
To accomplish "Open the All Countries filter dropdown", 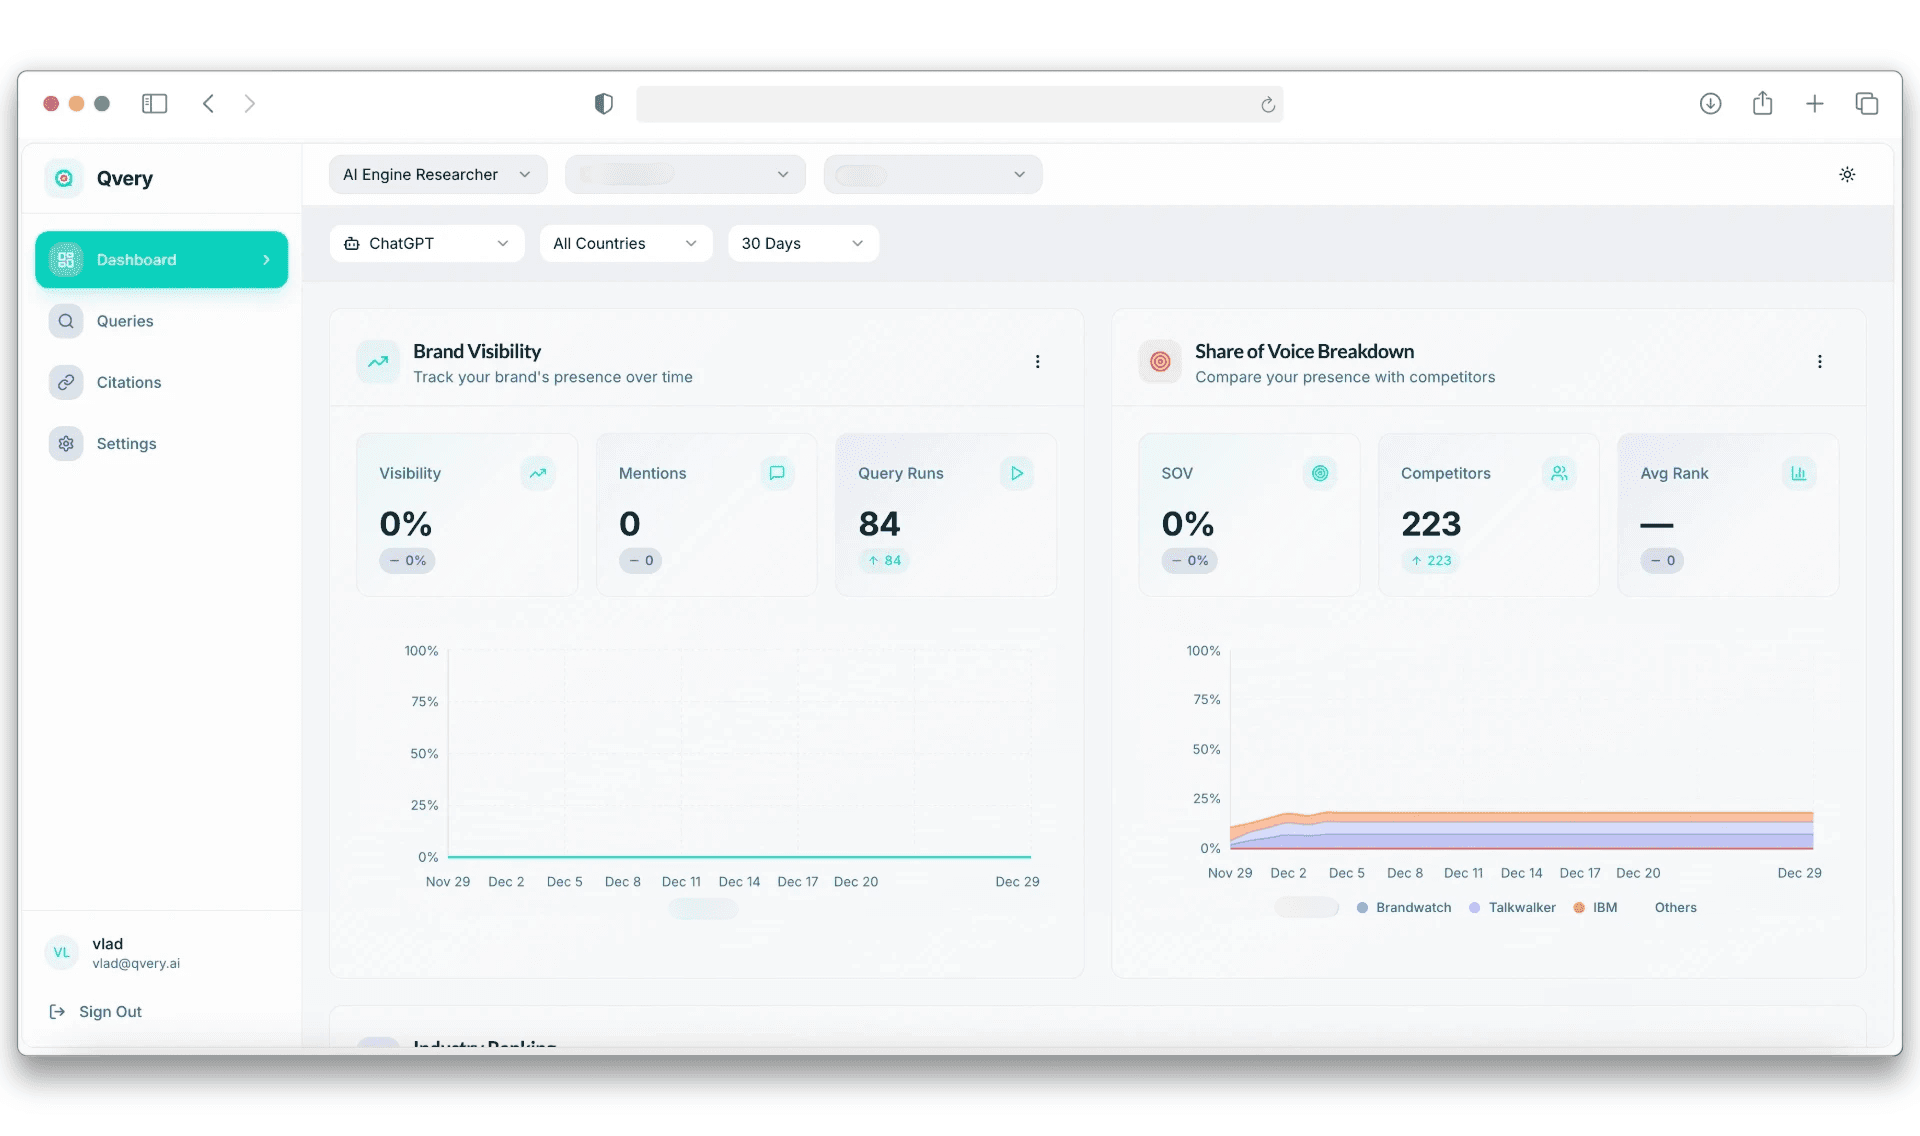I will coord(625,243).
